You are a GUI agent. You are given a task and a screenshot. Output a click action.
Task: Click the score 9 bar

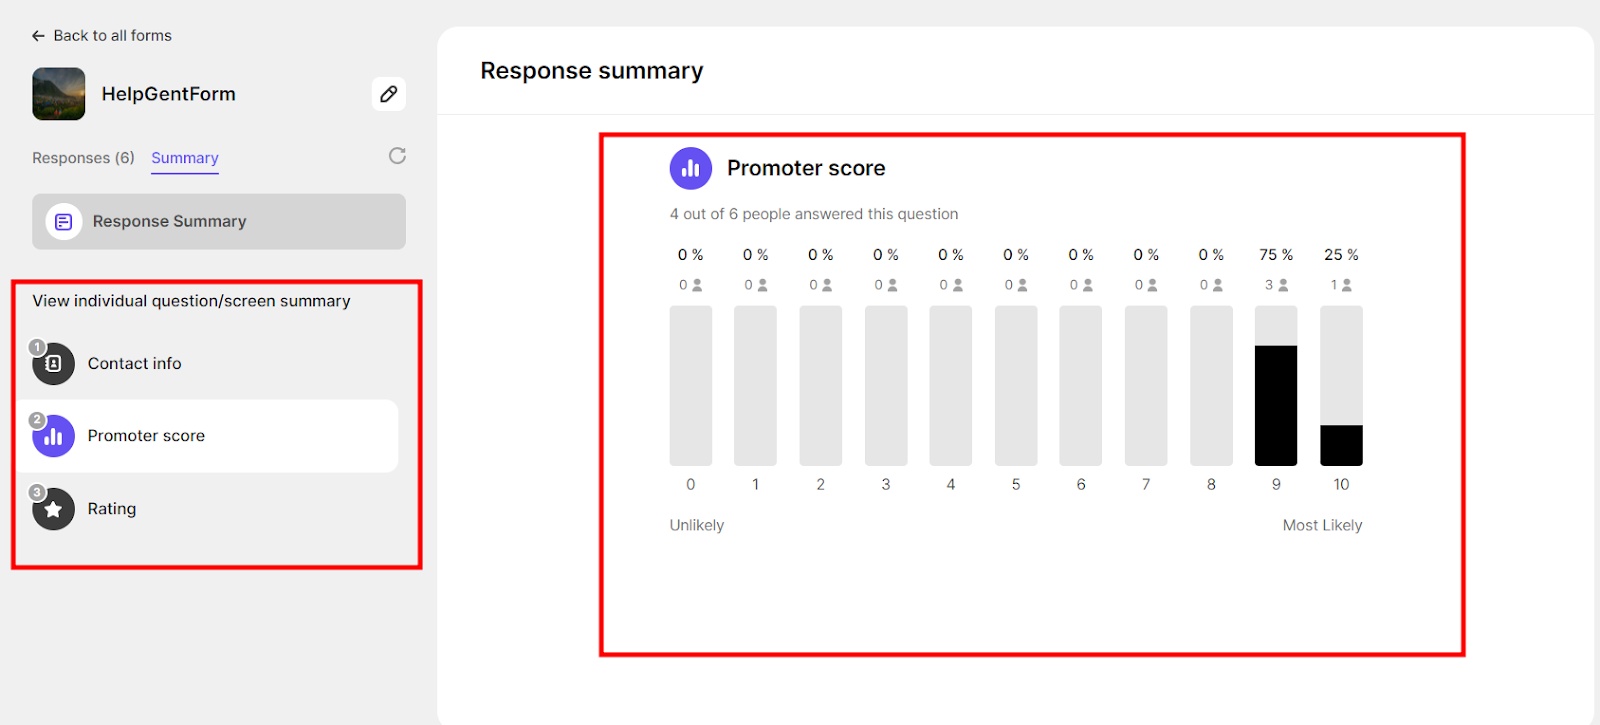pyautogui.click(x=1276, y=386)
